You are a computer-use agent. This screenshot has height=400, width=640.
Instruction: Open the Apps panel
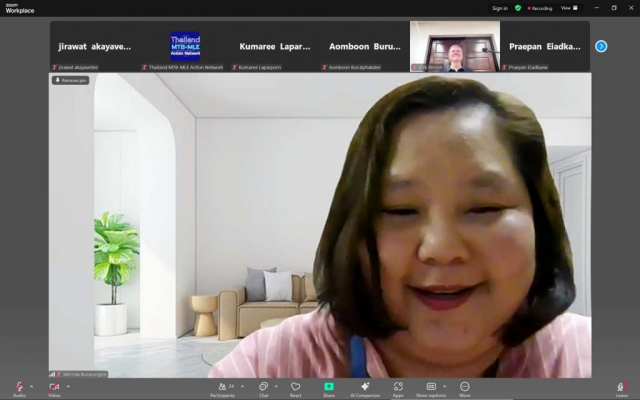coord(398,387)
